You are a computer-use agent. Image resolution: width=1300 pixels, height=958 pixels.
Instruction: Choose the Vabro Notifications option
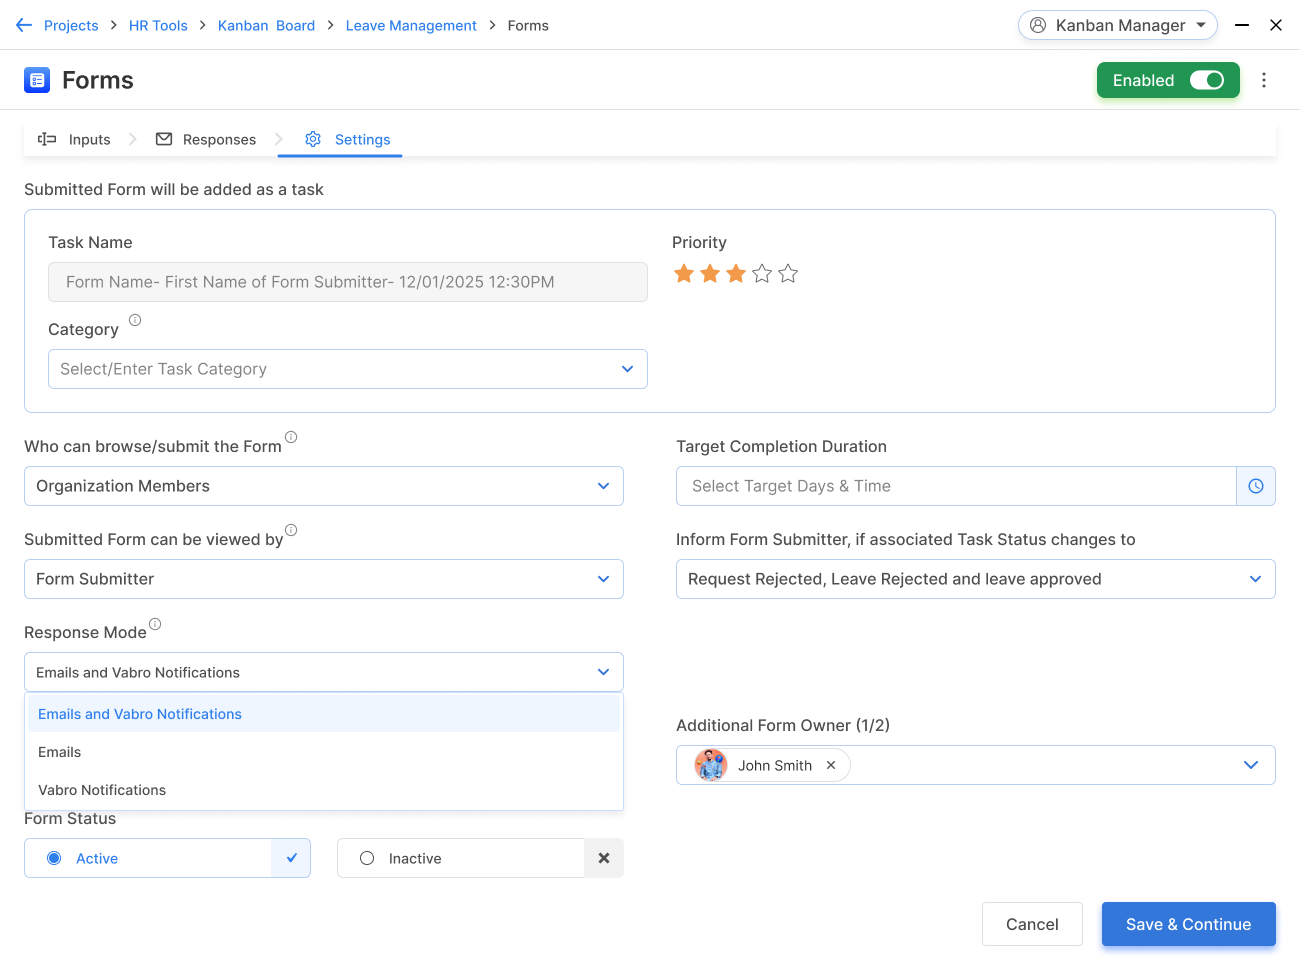(323, 790)
